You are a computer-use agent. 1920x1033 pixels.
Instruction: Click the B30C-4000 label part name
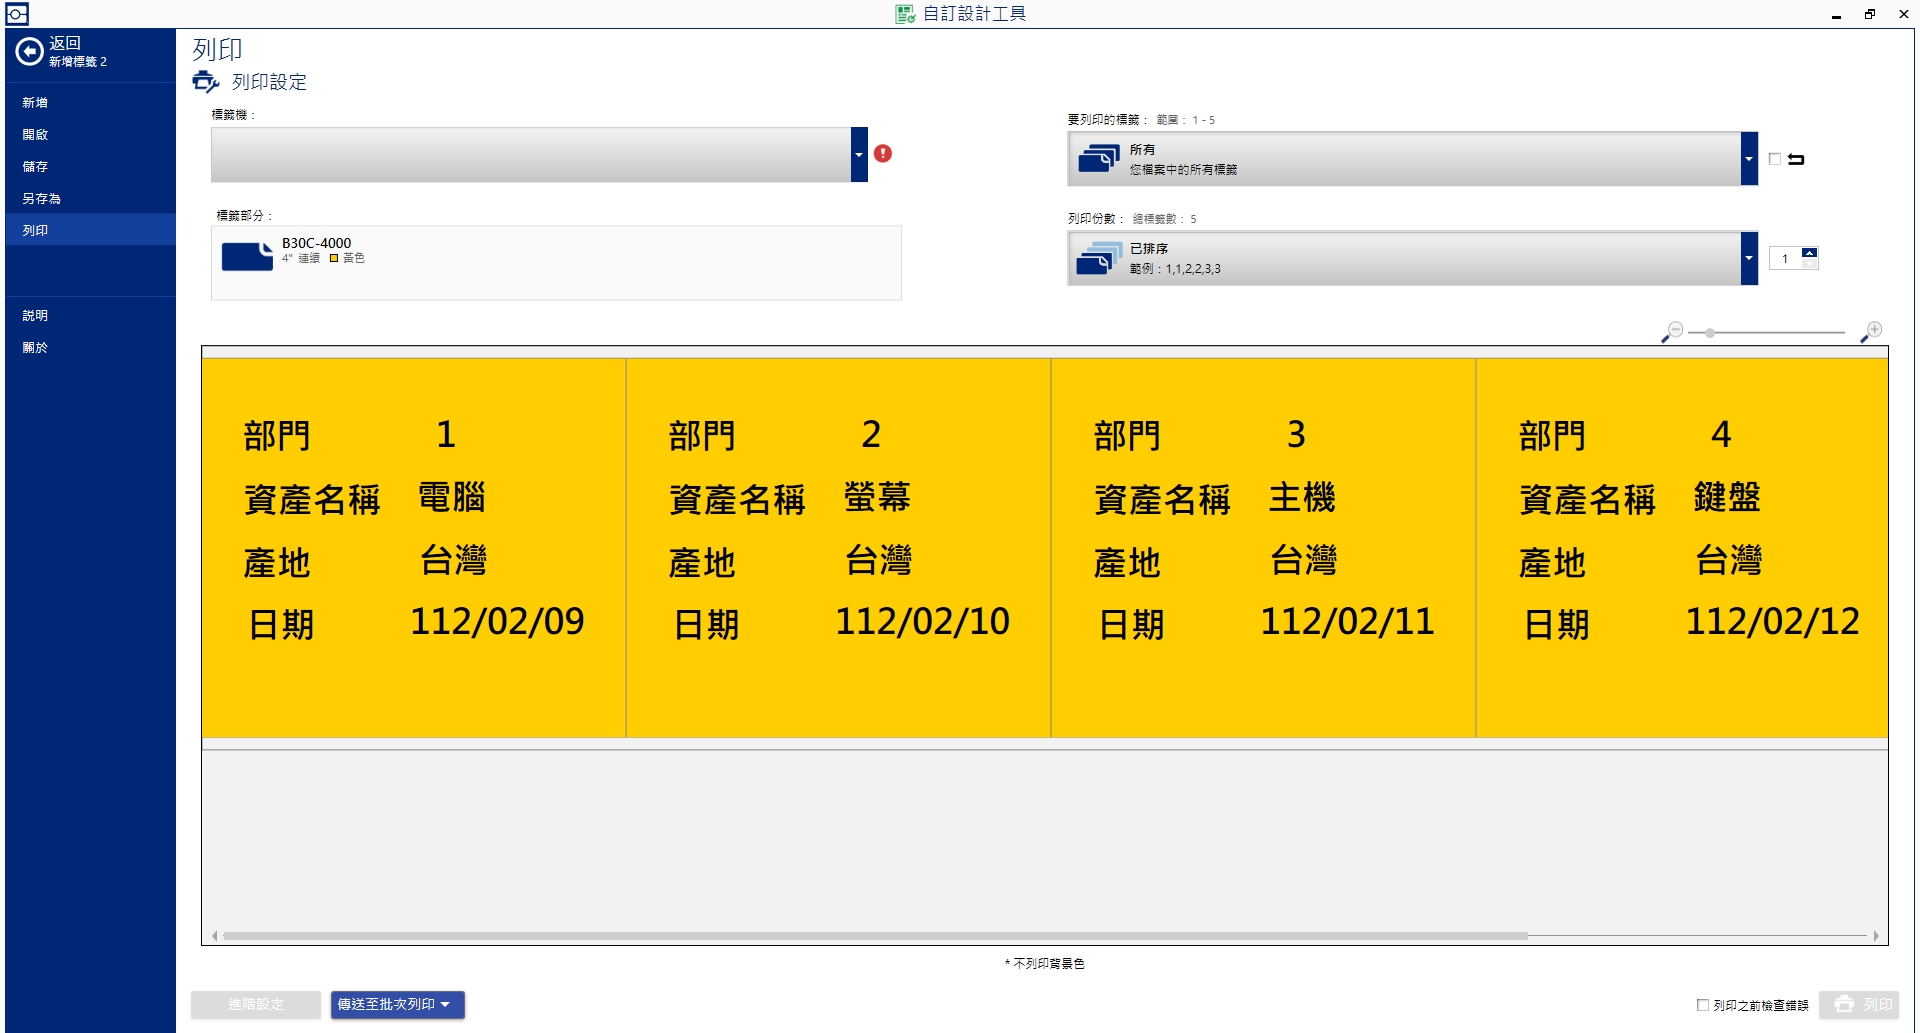(316, 243)
